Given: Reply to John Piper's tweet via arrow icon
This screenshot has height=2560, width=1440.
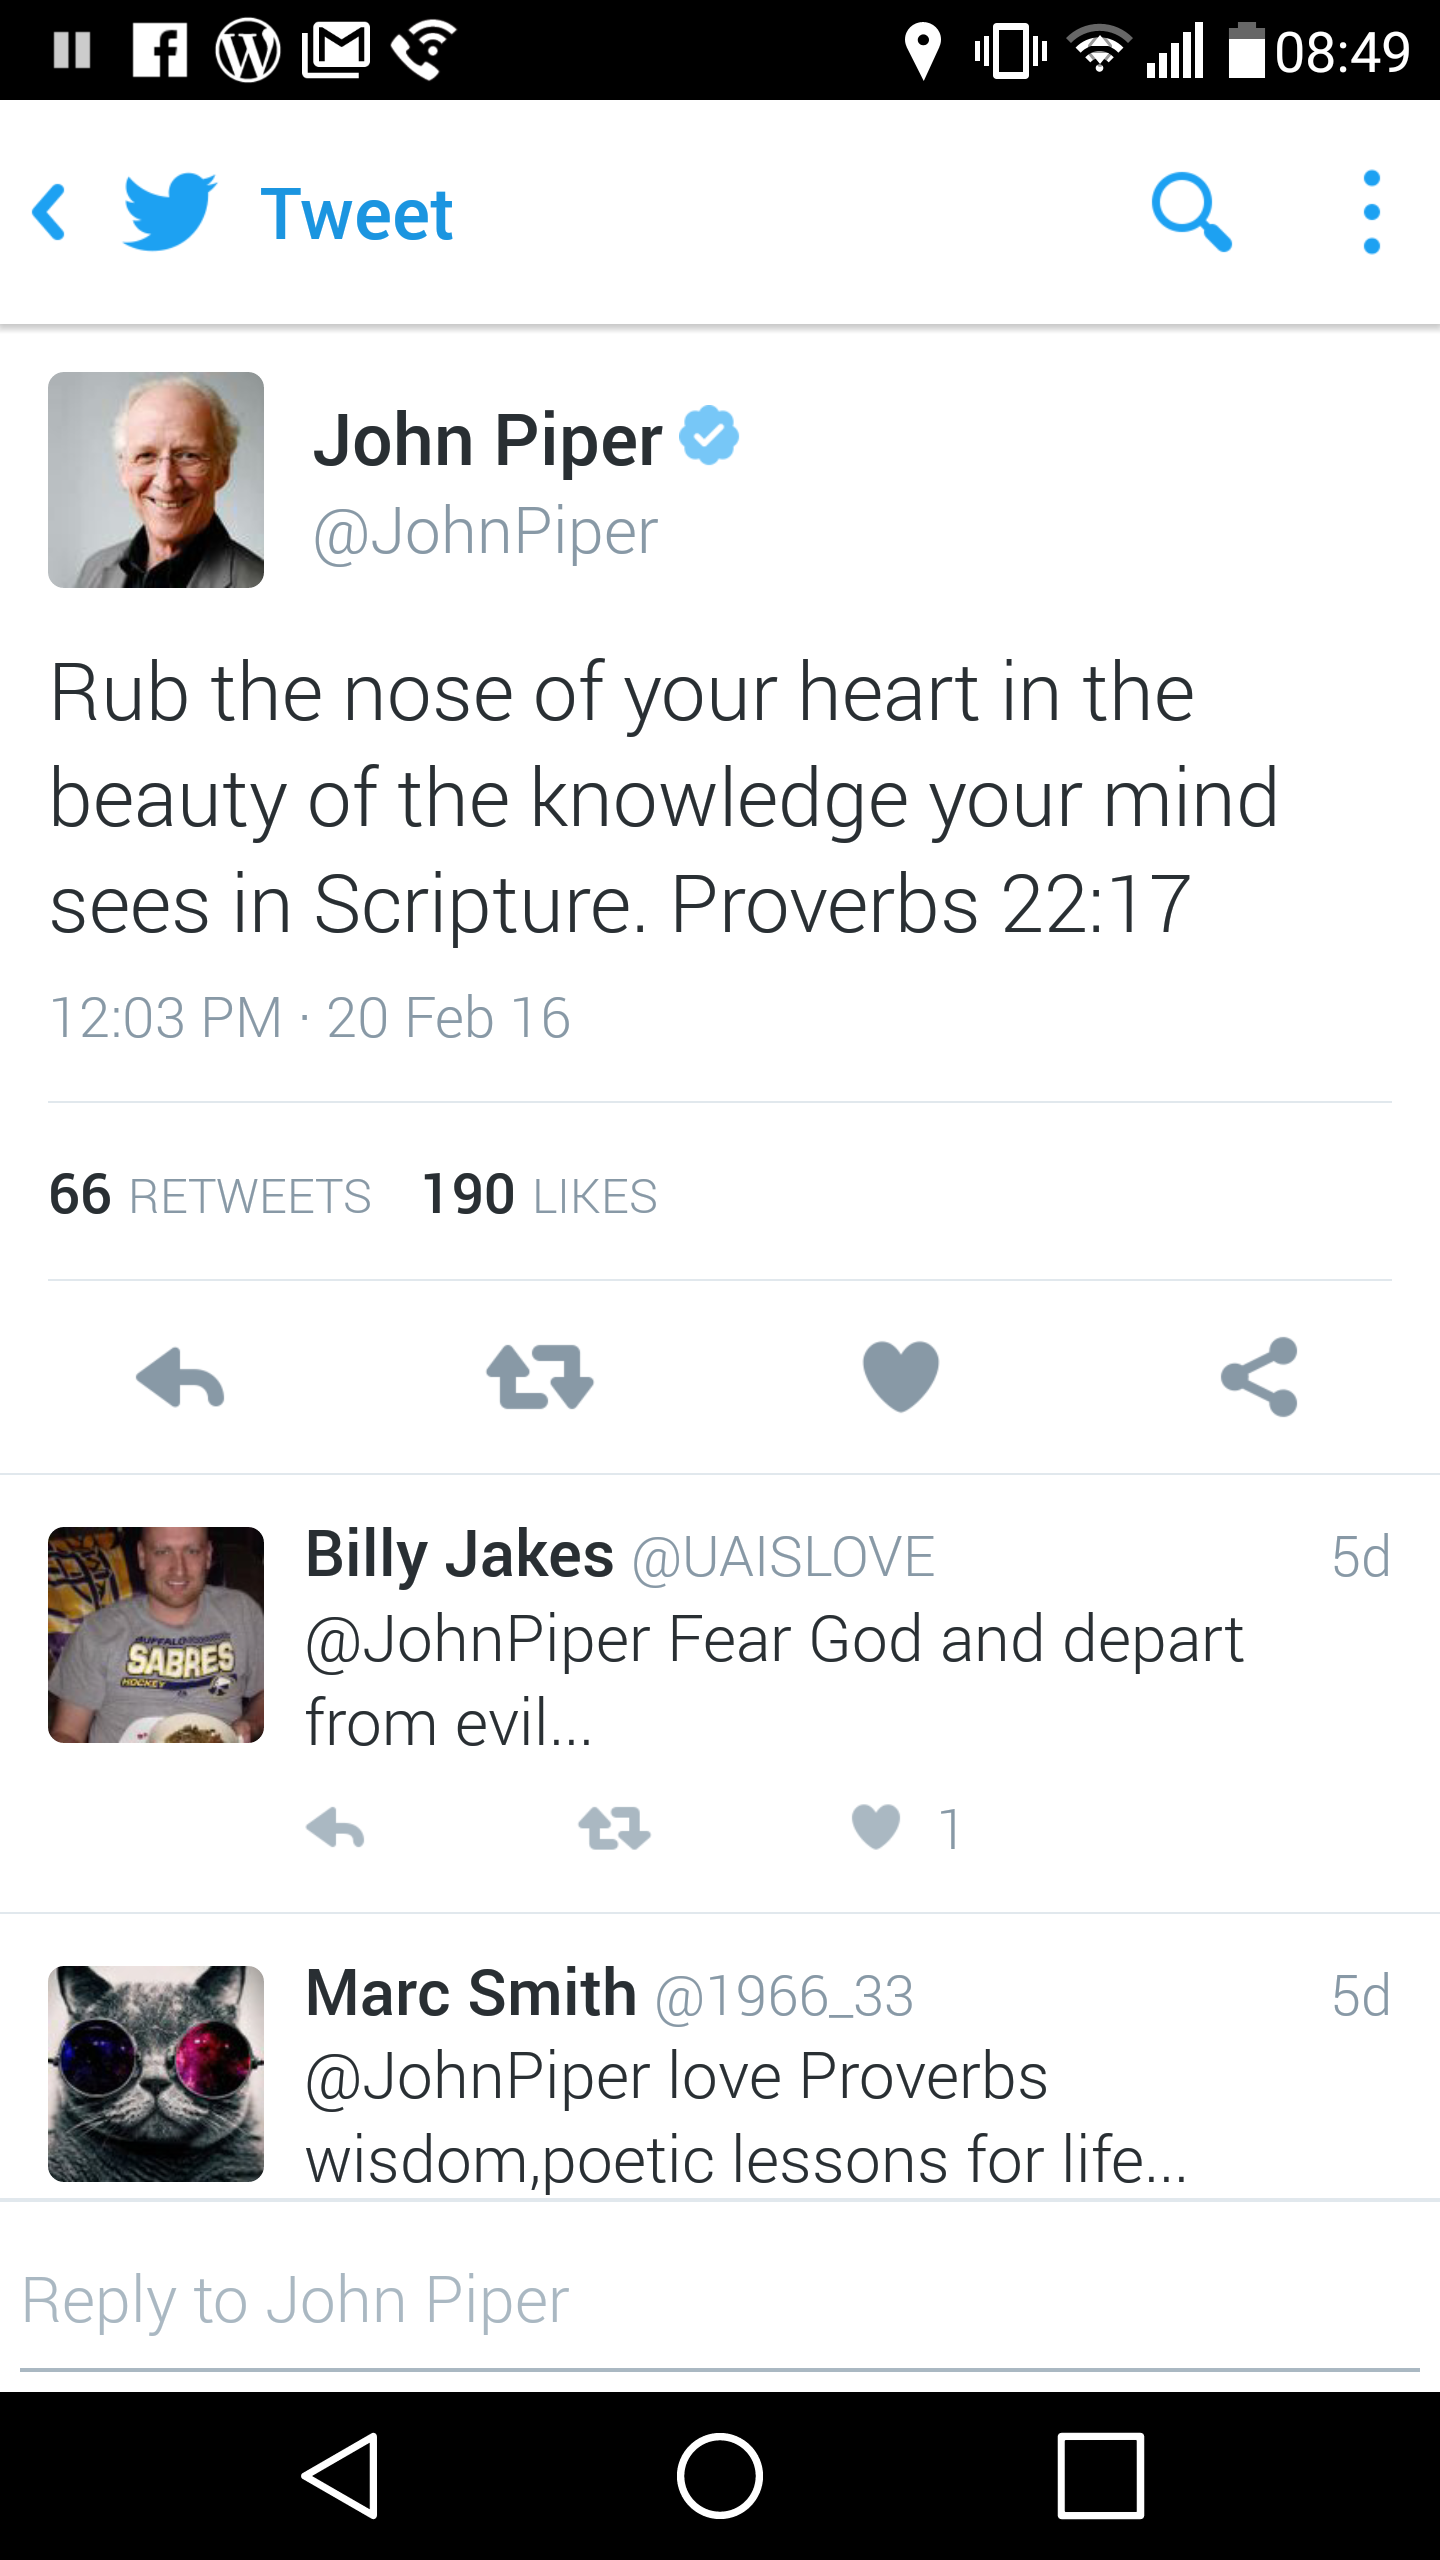Looking at the screenshot, I should tap(180, 1378).
